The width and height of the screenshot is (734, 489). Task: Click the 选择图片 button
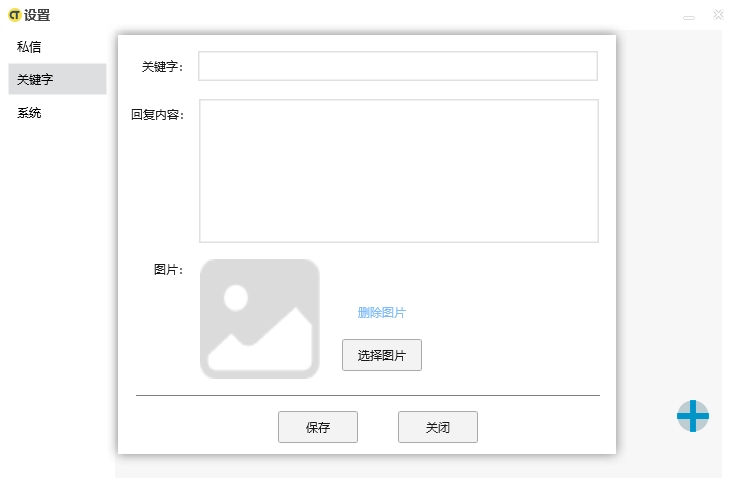382,355
